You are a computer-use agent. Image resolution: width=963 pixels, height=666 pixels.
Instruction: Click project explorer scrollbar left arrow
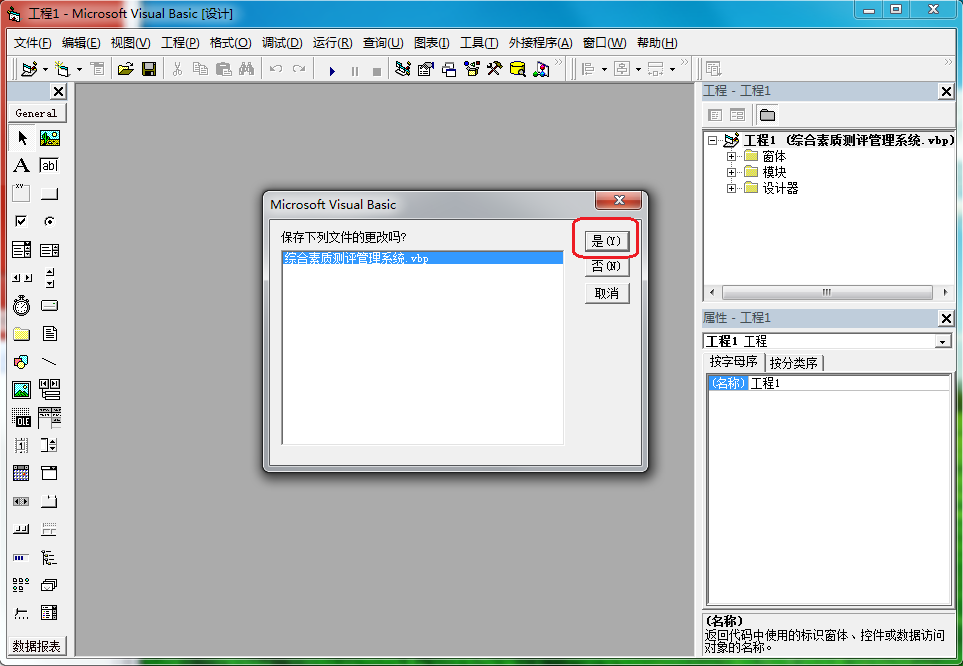[x=712, y=292]
